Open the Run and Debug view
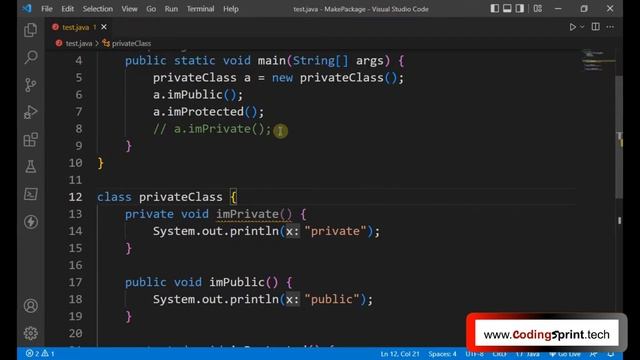640x360 pixels. pyautogui.click(x=31, y=112)
